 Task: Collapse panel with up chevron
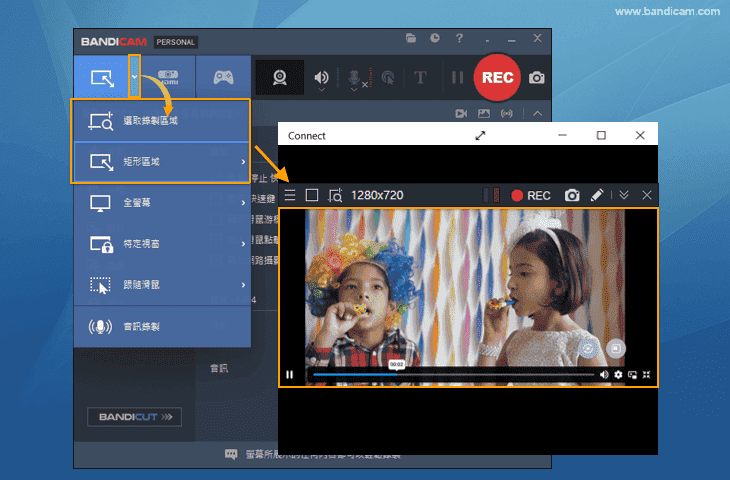pyautogui.click(x=537, y=114)
